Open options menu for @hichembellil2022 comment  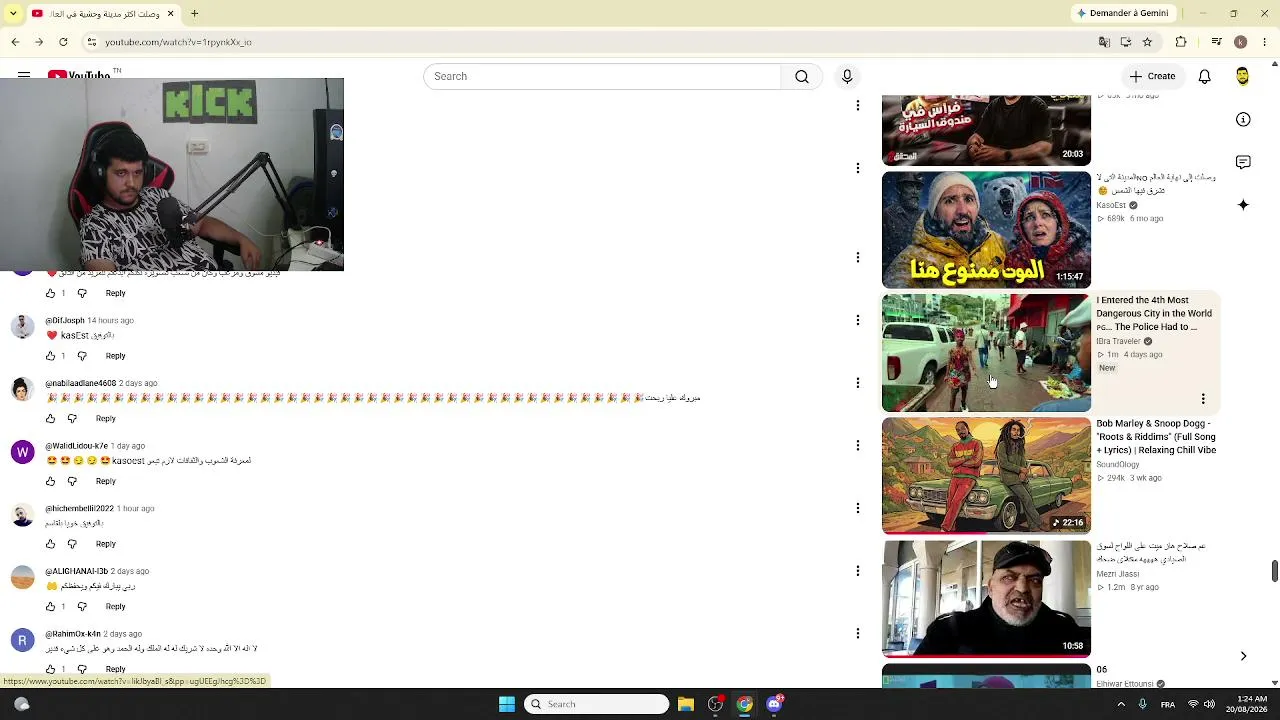(857, 509)
